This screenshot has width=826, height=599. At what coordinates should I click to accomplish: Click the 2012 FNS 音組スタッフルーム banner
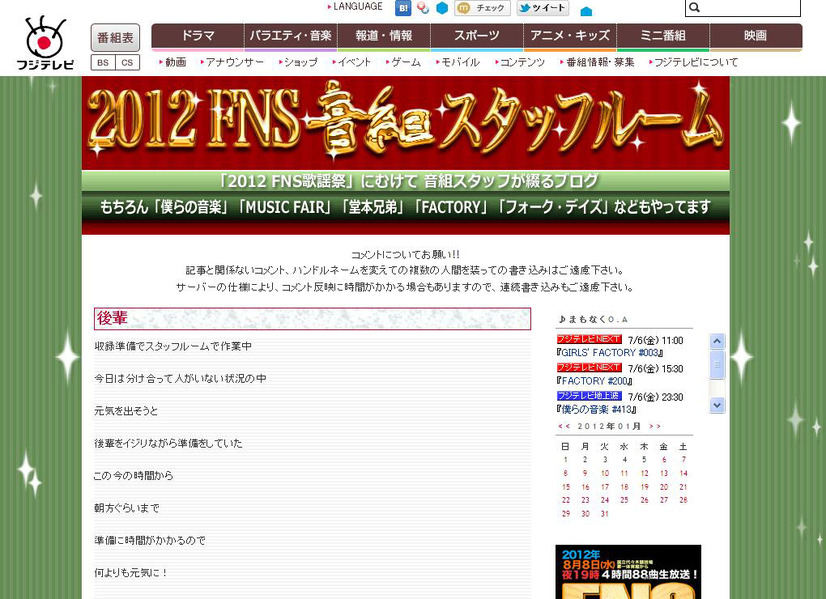click(x=406, y=123)
